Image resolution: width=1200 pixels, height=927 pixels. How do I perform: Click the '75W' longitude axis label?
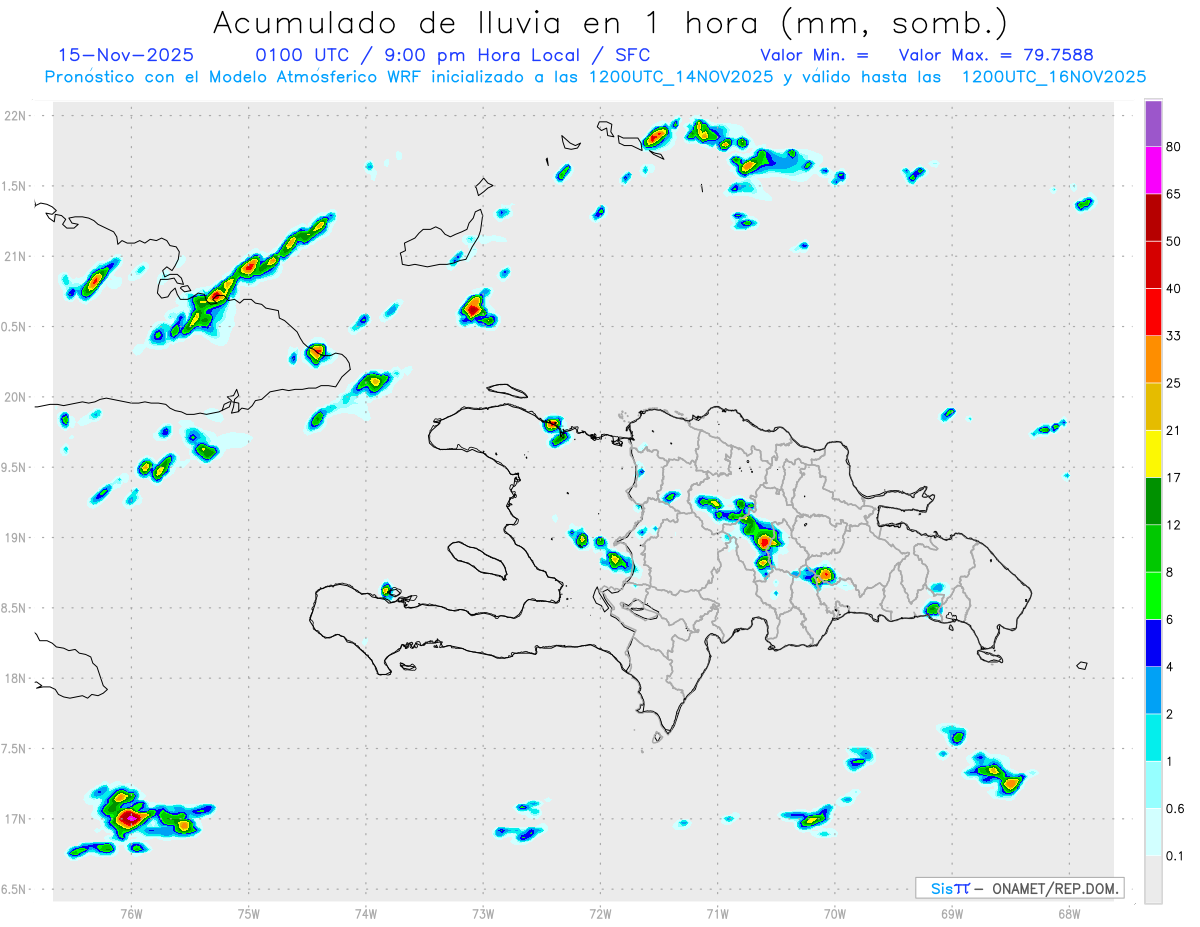[x=249, y=913]
